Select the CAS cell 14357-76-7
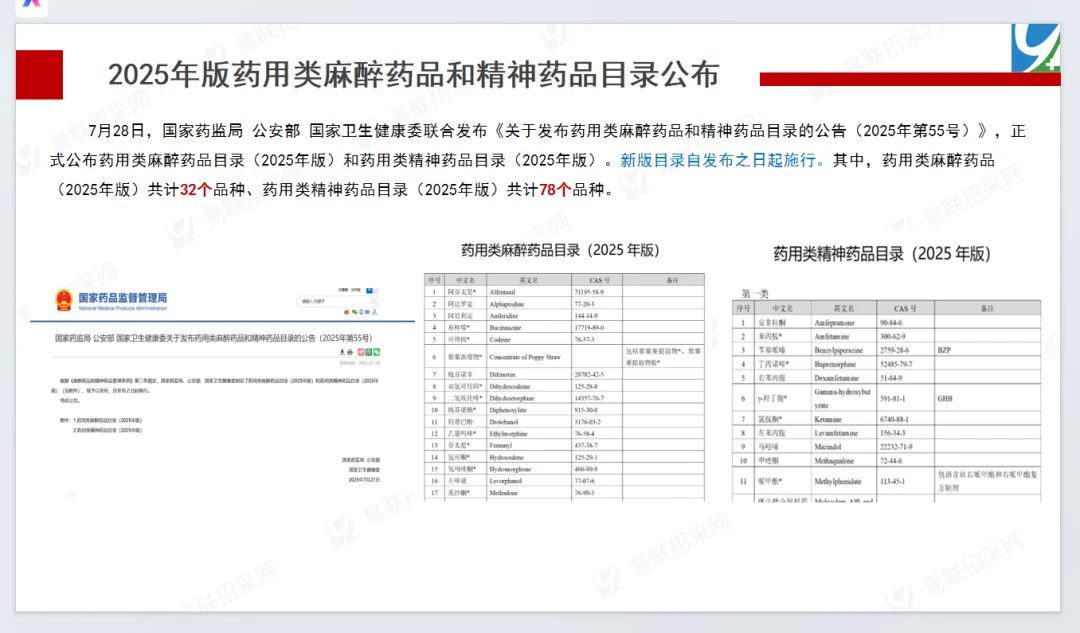The width and height of the screenshot is (1080, 633). click(597, 398)
